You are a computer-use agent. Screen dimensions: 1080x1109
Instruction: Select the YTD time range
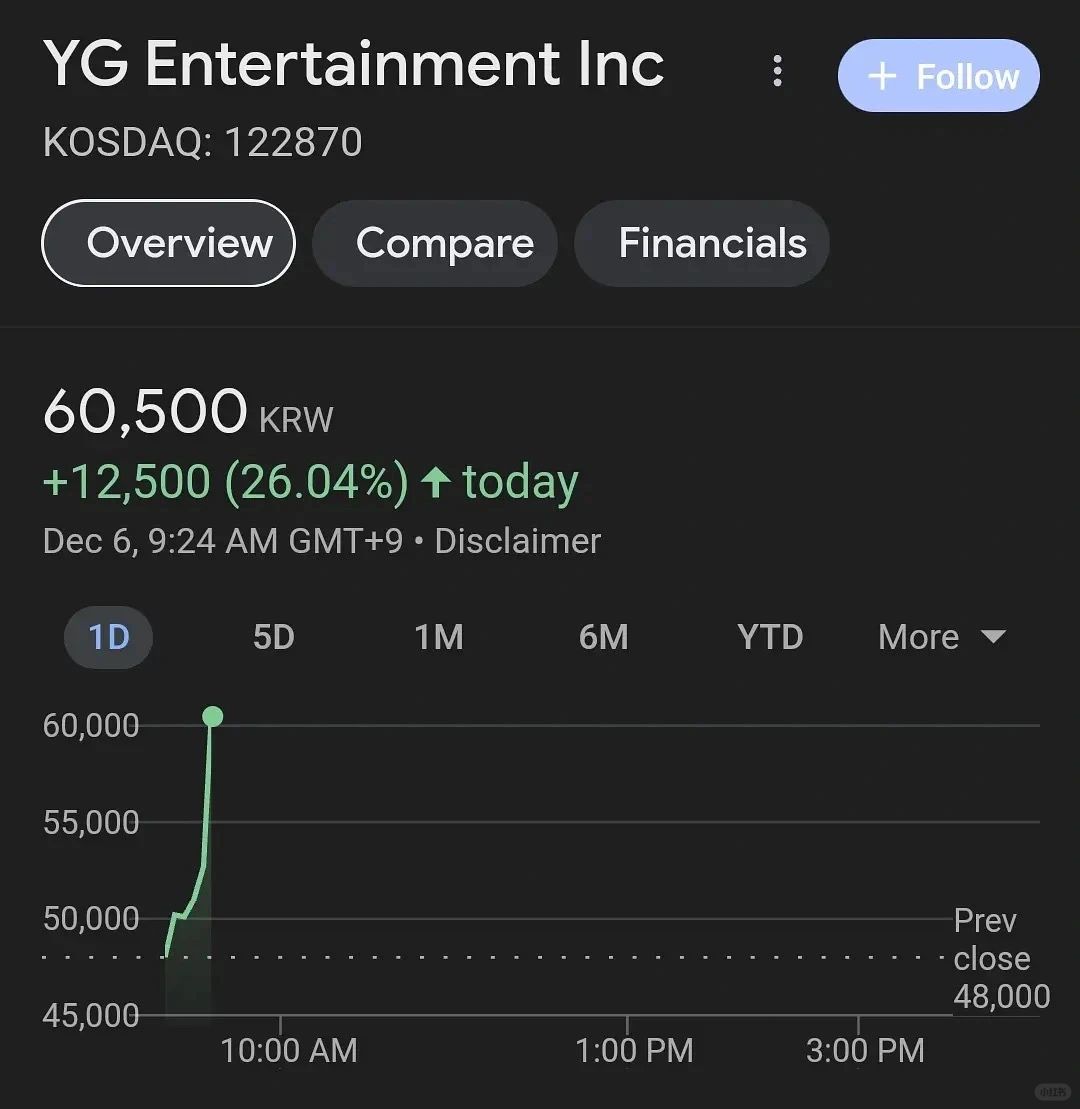point(770,637)
